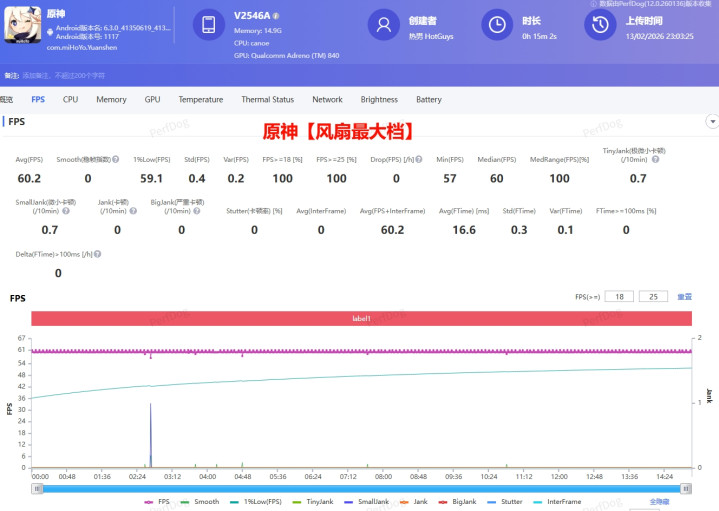Click the reset link beside FPS thresholds
The image size is (719, 511).
pos(685,297)
